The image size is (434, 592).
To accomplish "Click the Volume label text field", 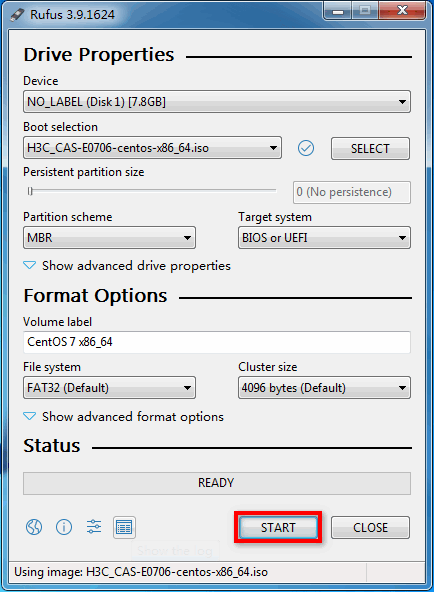I will [x=217, y=342].
